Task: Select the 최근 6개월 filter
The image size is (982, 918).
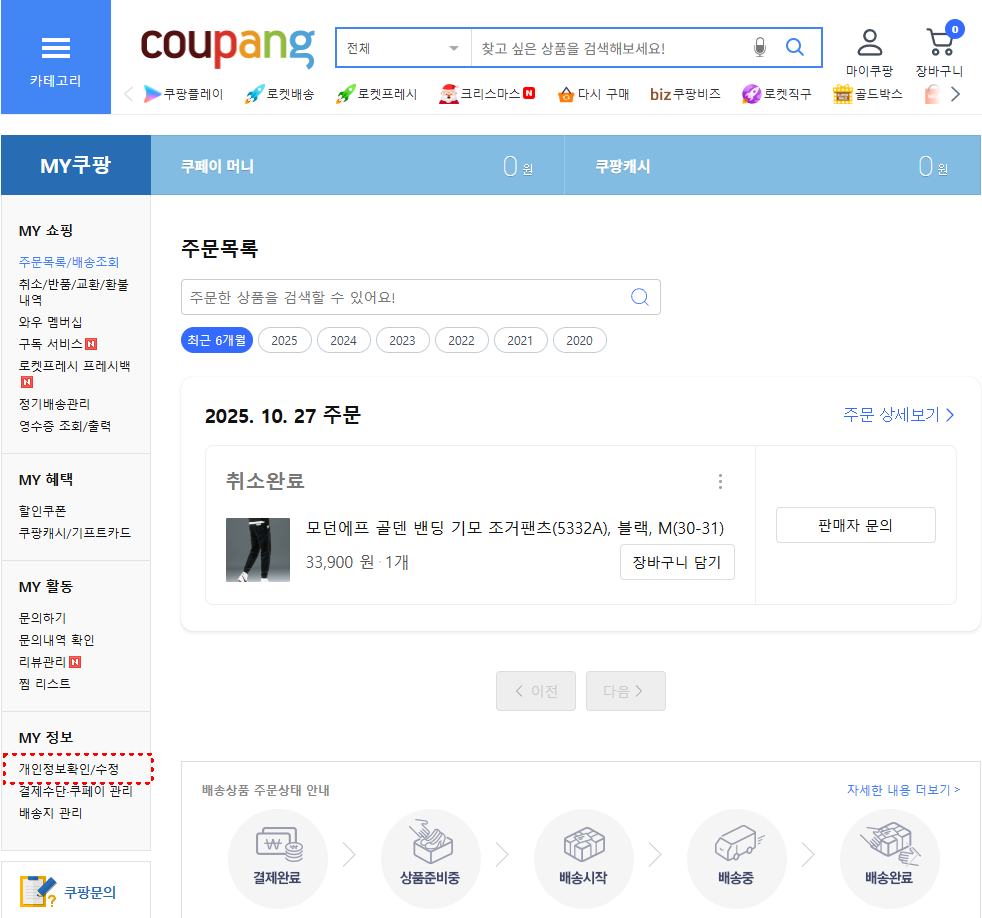Action: [x=217, y=340]
